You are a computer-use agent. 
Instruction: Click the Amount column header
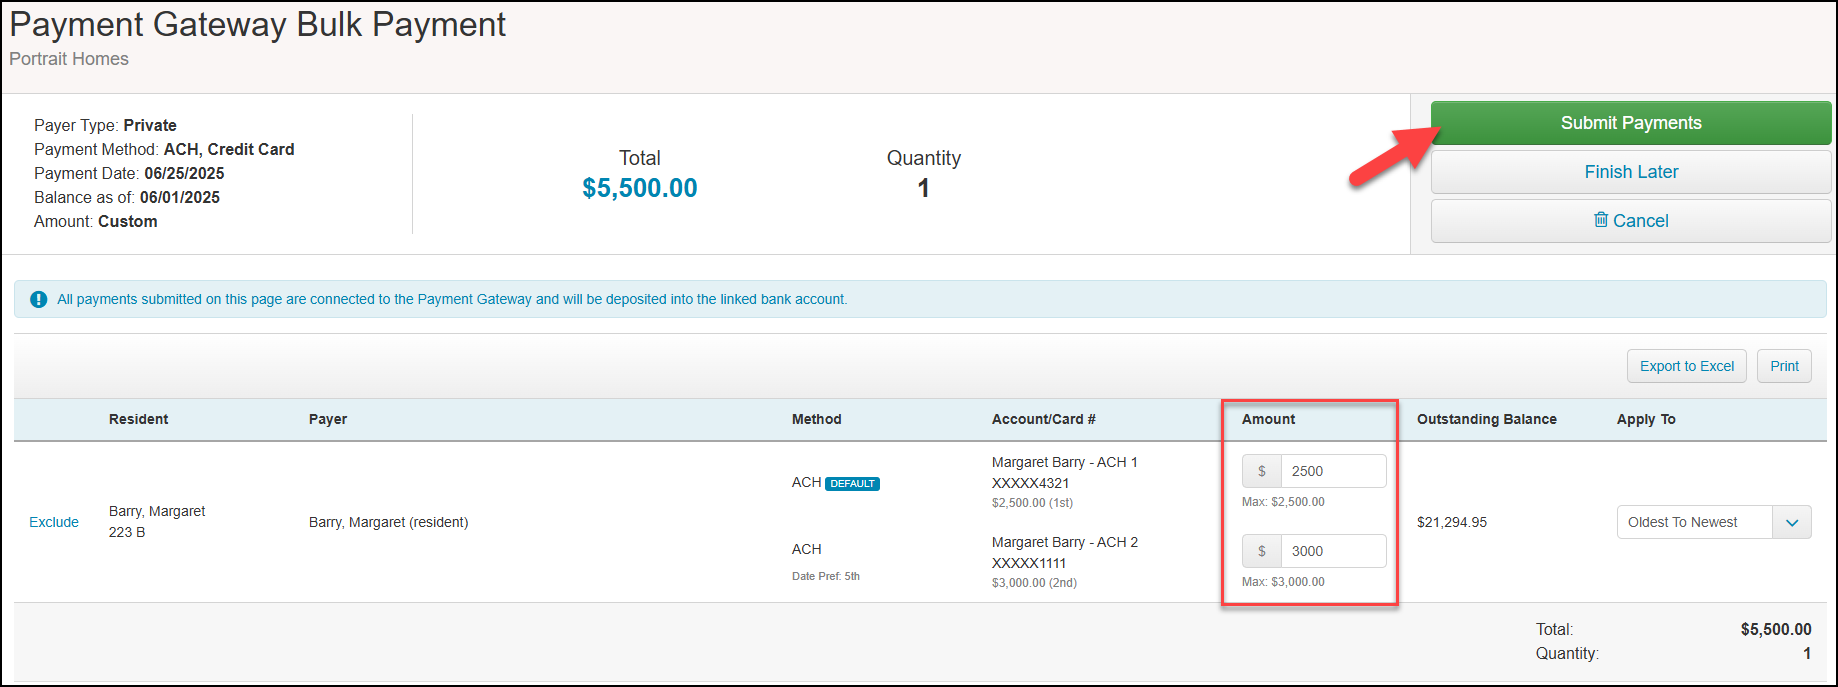1268,419
